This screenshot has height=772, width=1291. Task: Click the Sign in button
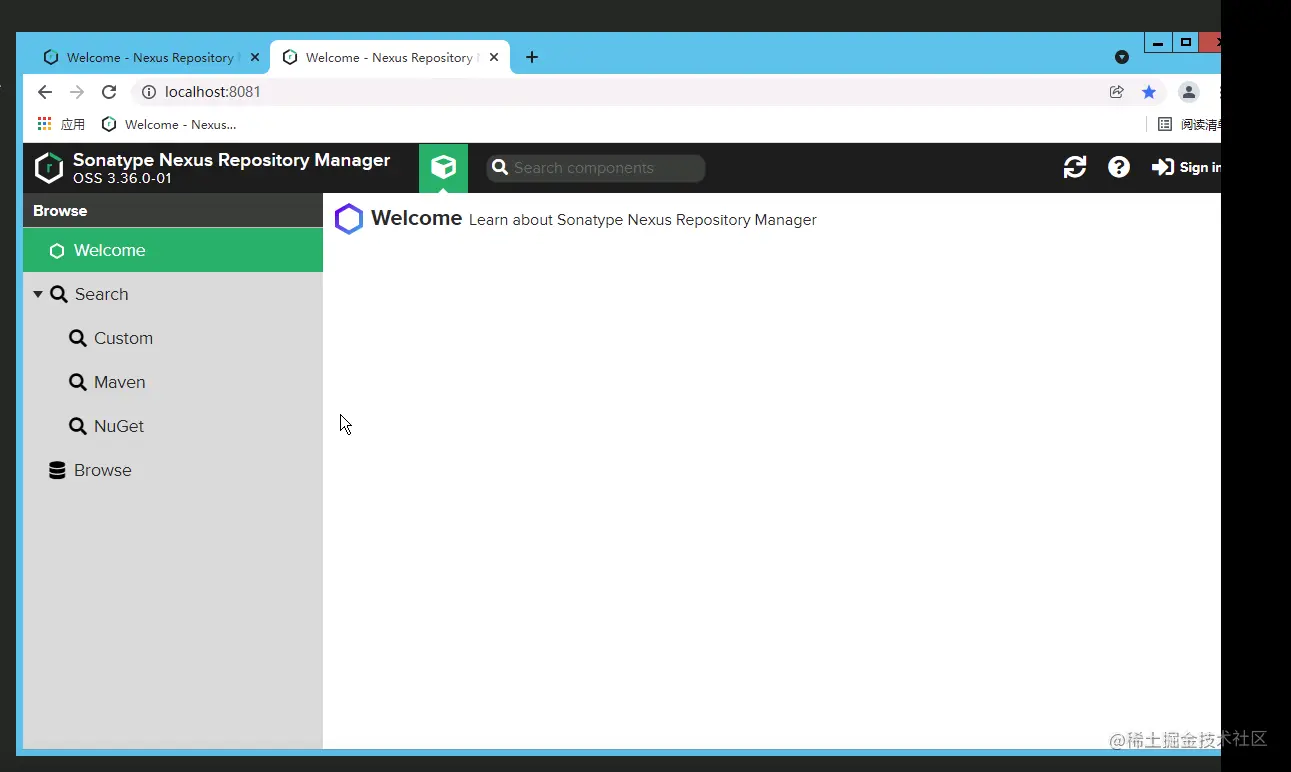click(x=1186, y=168)
